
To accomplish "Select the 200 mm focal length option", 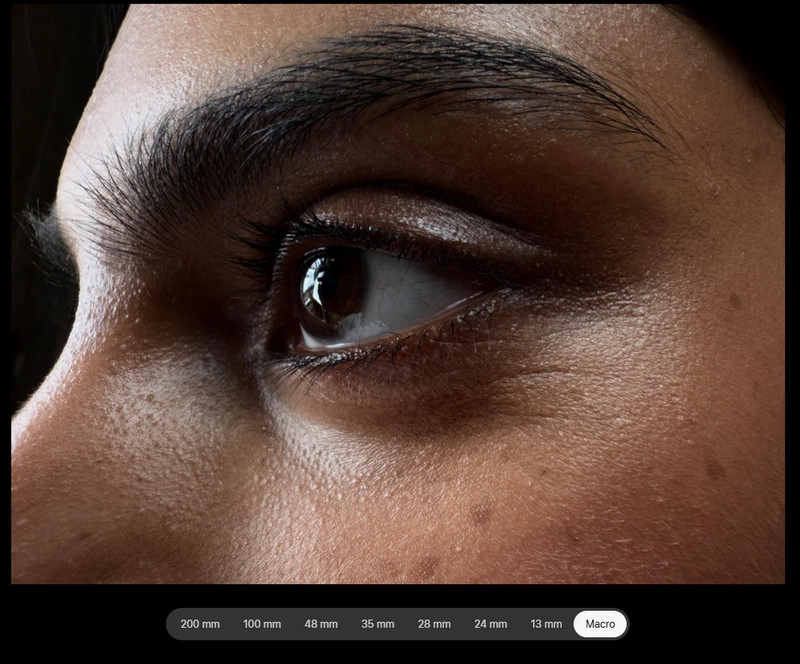I will [x=200, y=624].
